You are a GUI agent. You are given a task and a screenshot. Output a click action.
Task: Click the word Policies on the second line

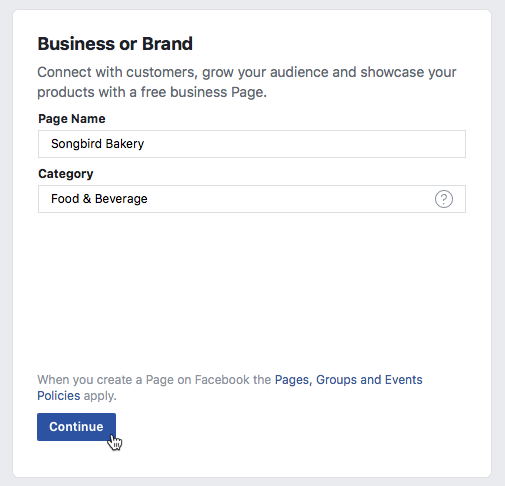pos(59,396)
